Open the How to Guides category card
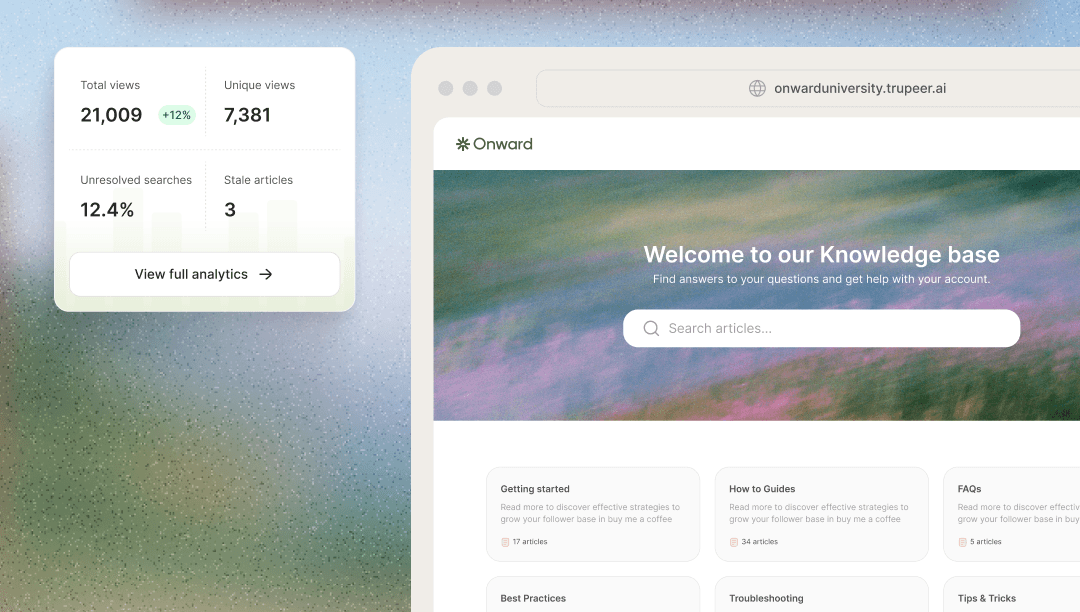 tap(821, 514)
